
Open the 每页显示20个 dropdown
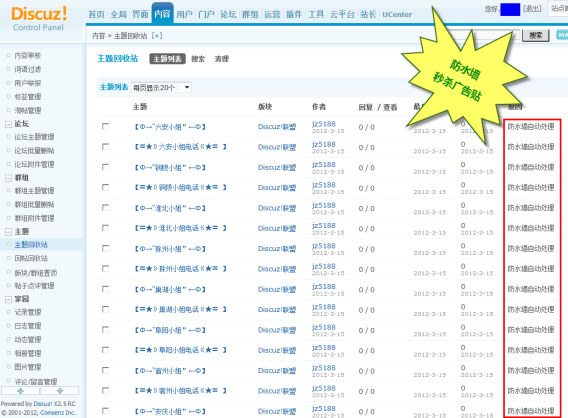pos(161,87)
